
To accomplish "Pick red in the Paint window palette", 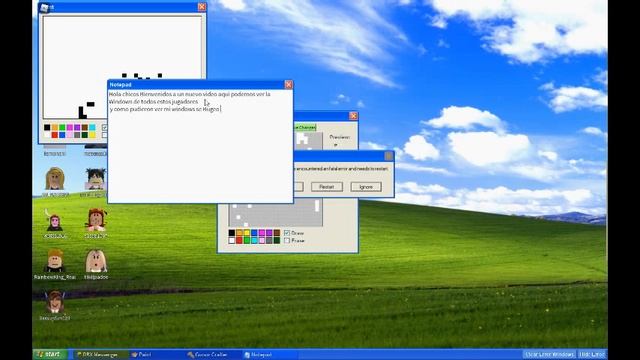I will (55, 135).
